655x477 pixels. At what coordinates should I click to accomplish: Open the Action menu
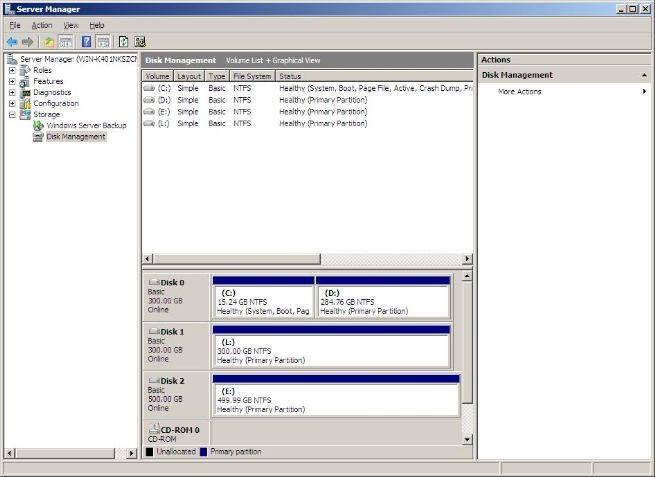[42, 25]
